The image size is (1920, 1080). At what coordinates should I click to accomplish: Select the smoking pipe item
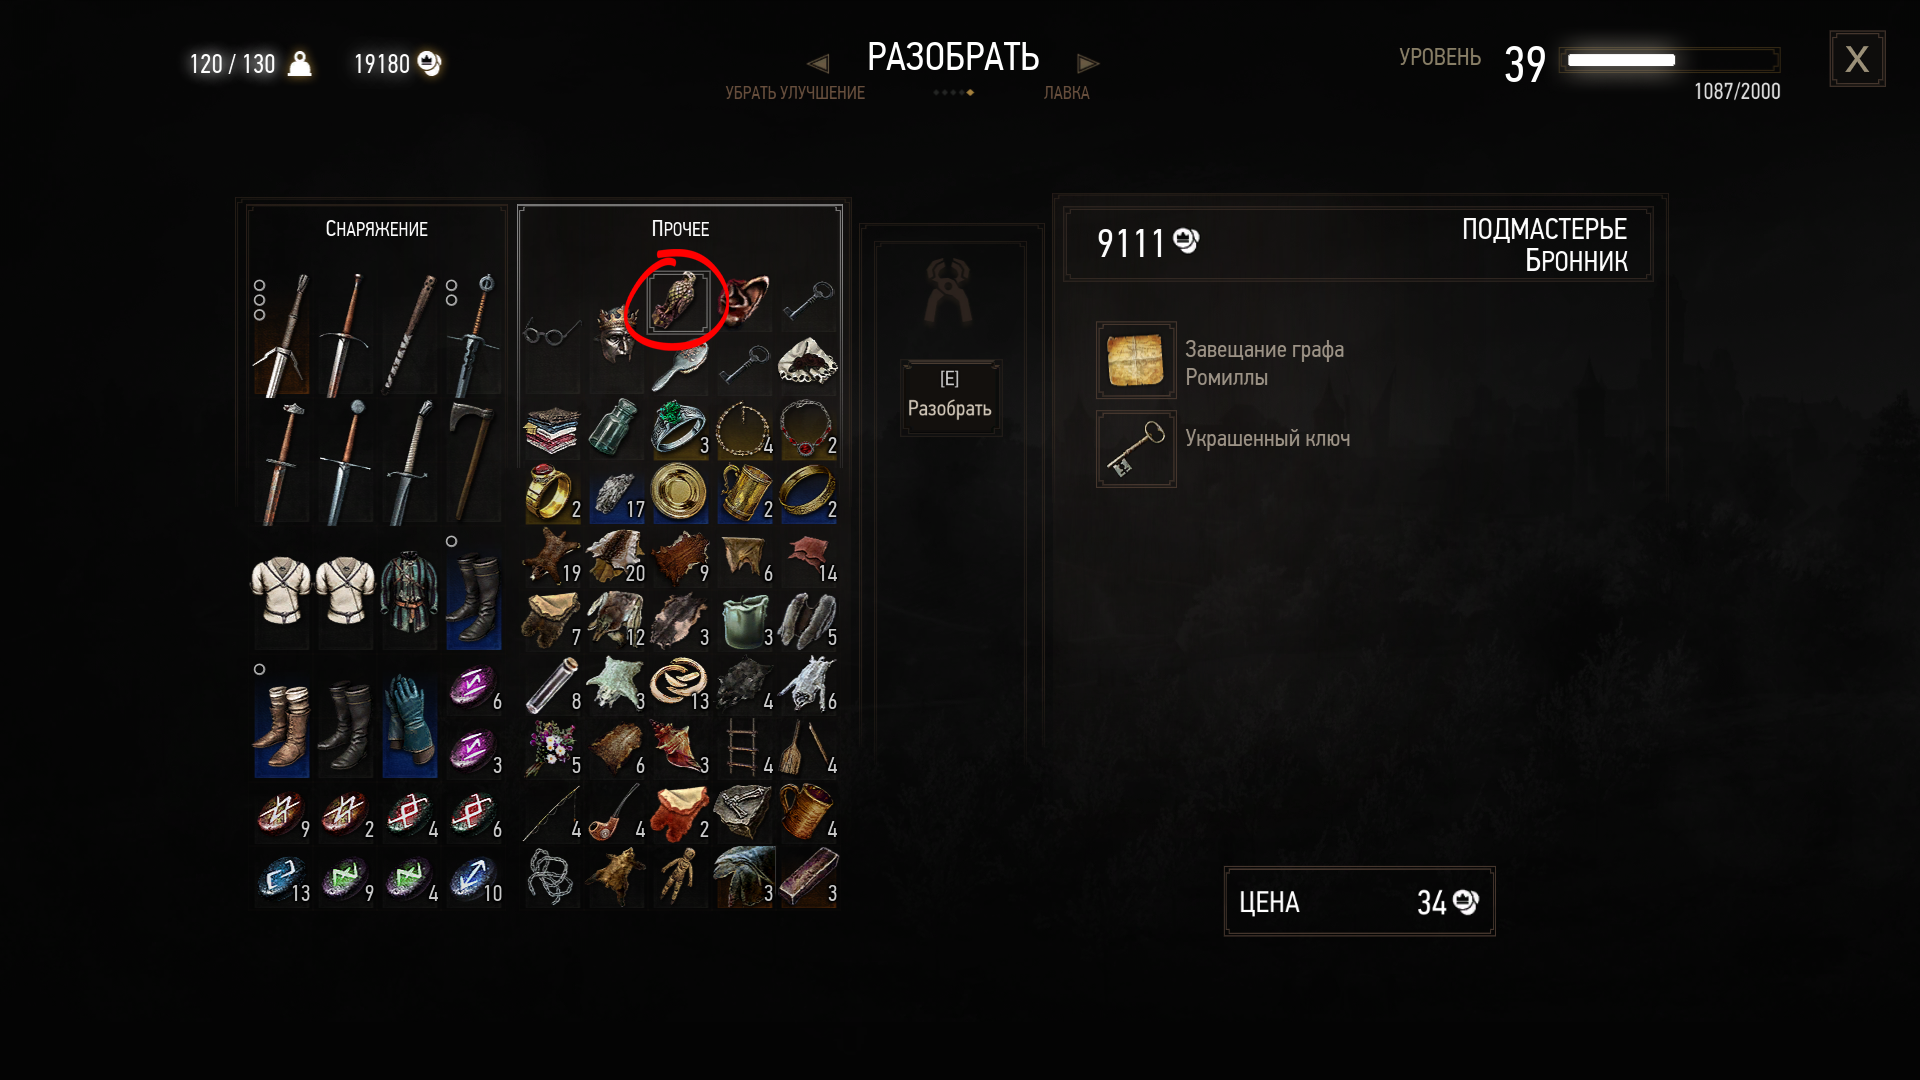(615, 812)
